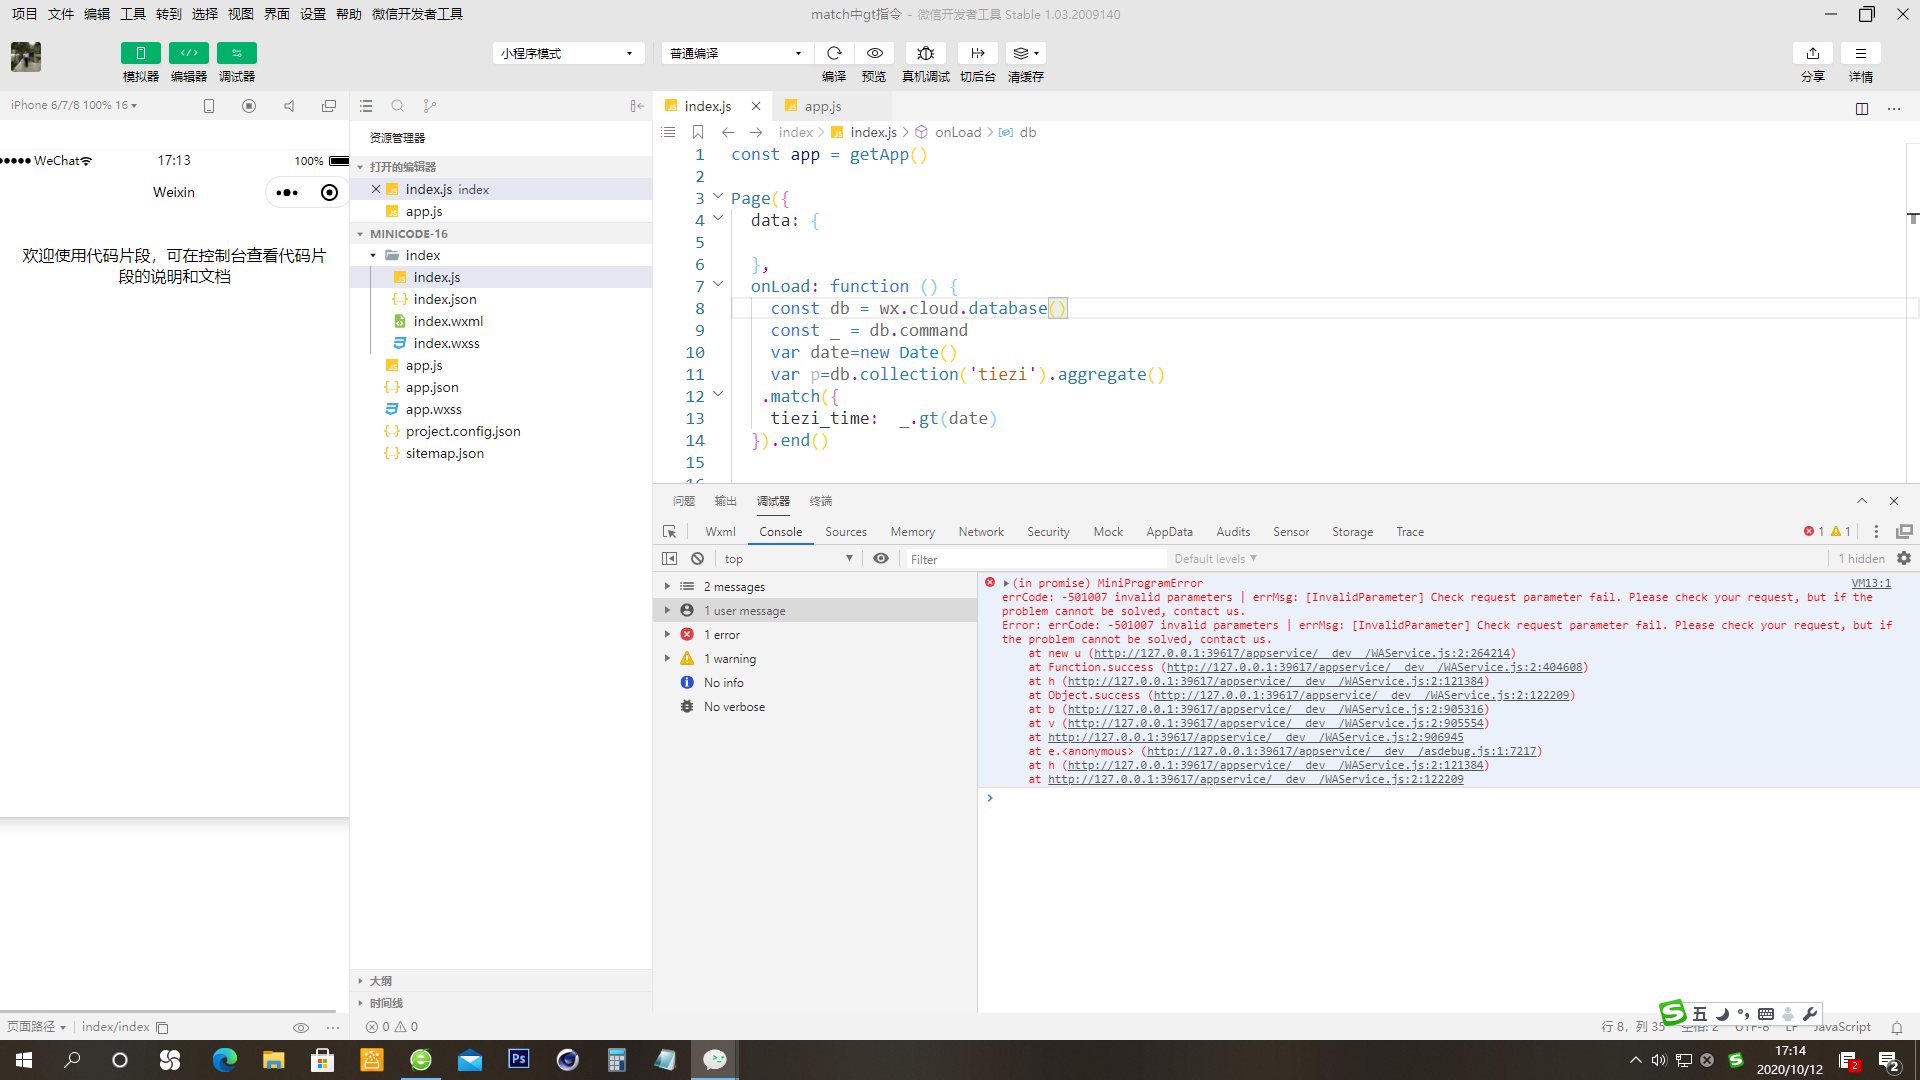1920x1080 pixels.
Task: Open the app.js editor tab
Action: tap(821, 106)
